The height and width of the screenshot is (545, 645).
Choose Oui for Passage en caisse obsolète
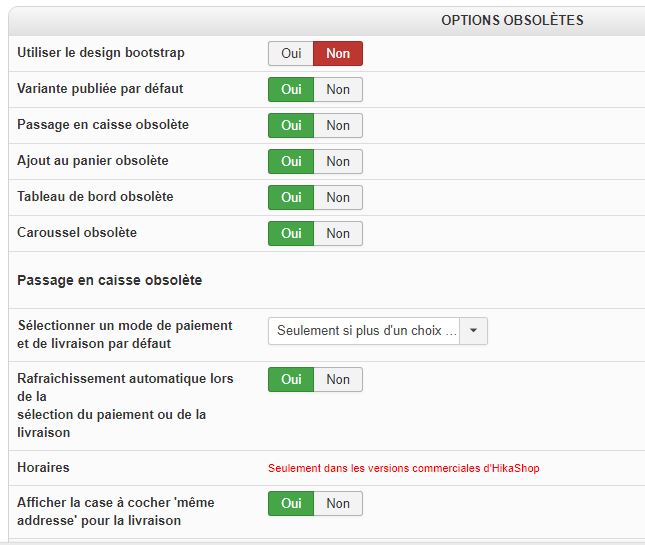click(x=291, y=125)
